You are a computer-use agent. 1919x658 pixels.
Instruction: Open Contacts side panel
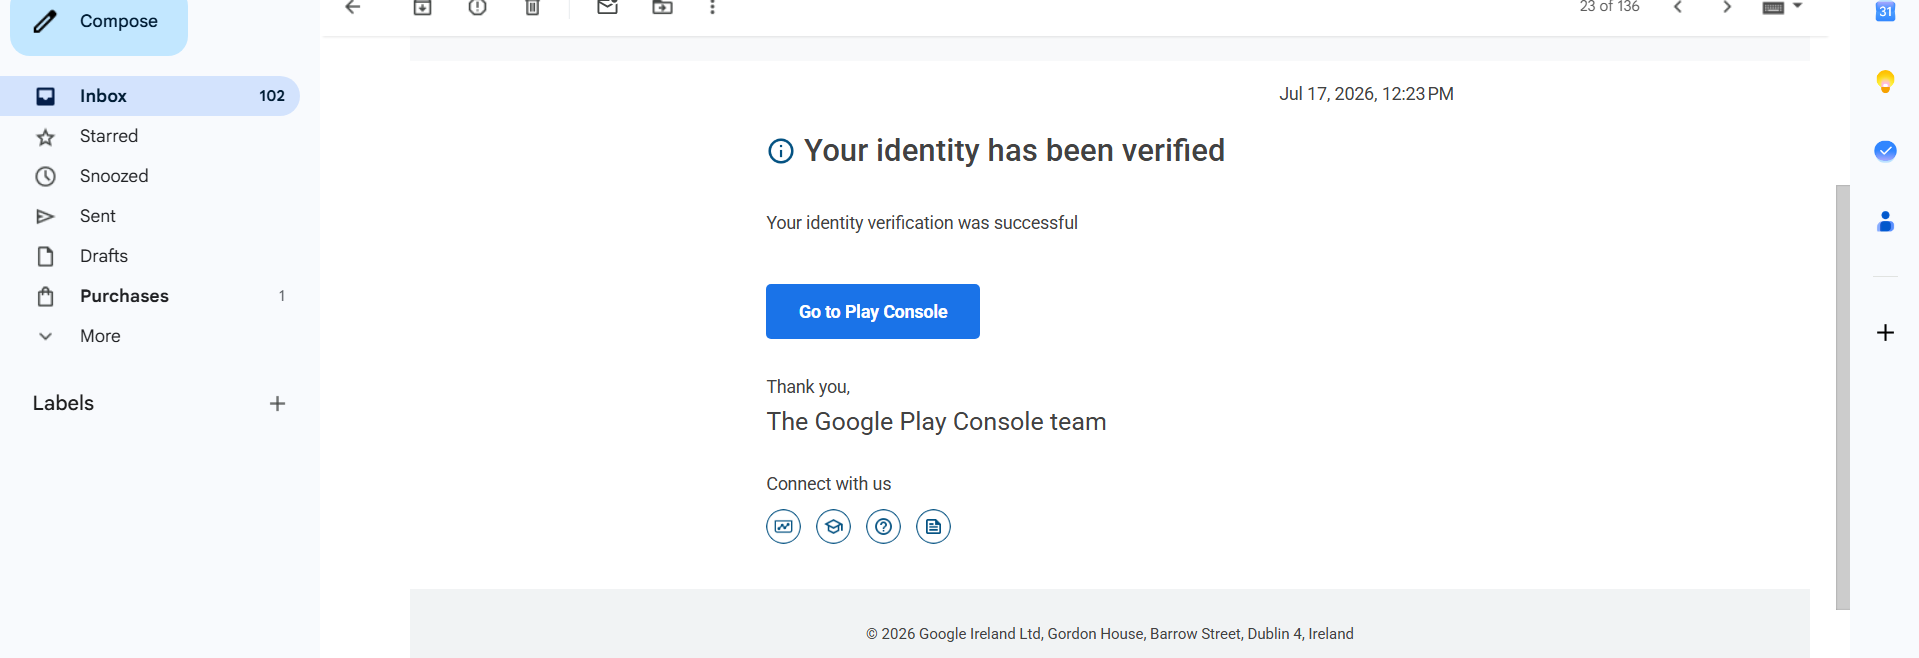tap(1885, 221)
